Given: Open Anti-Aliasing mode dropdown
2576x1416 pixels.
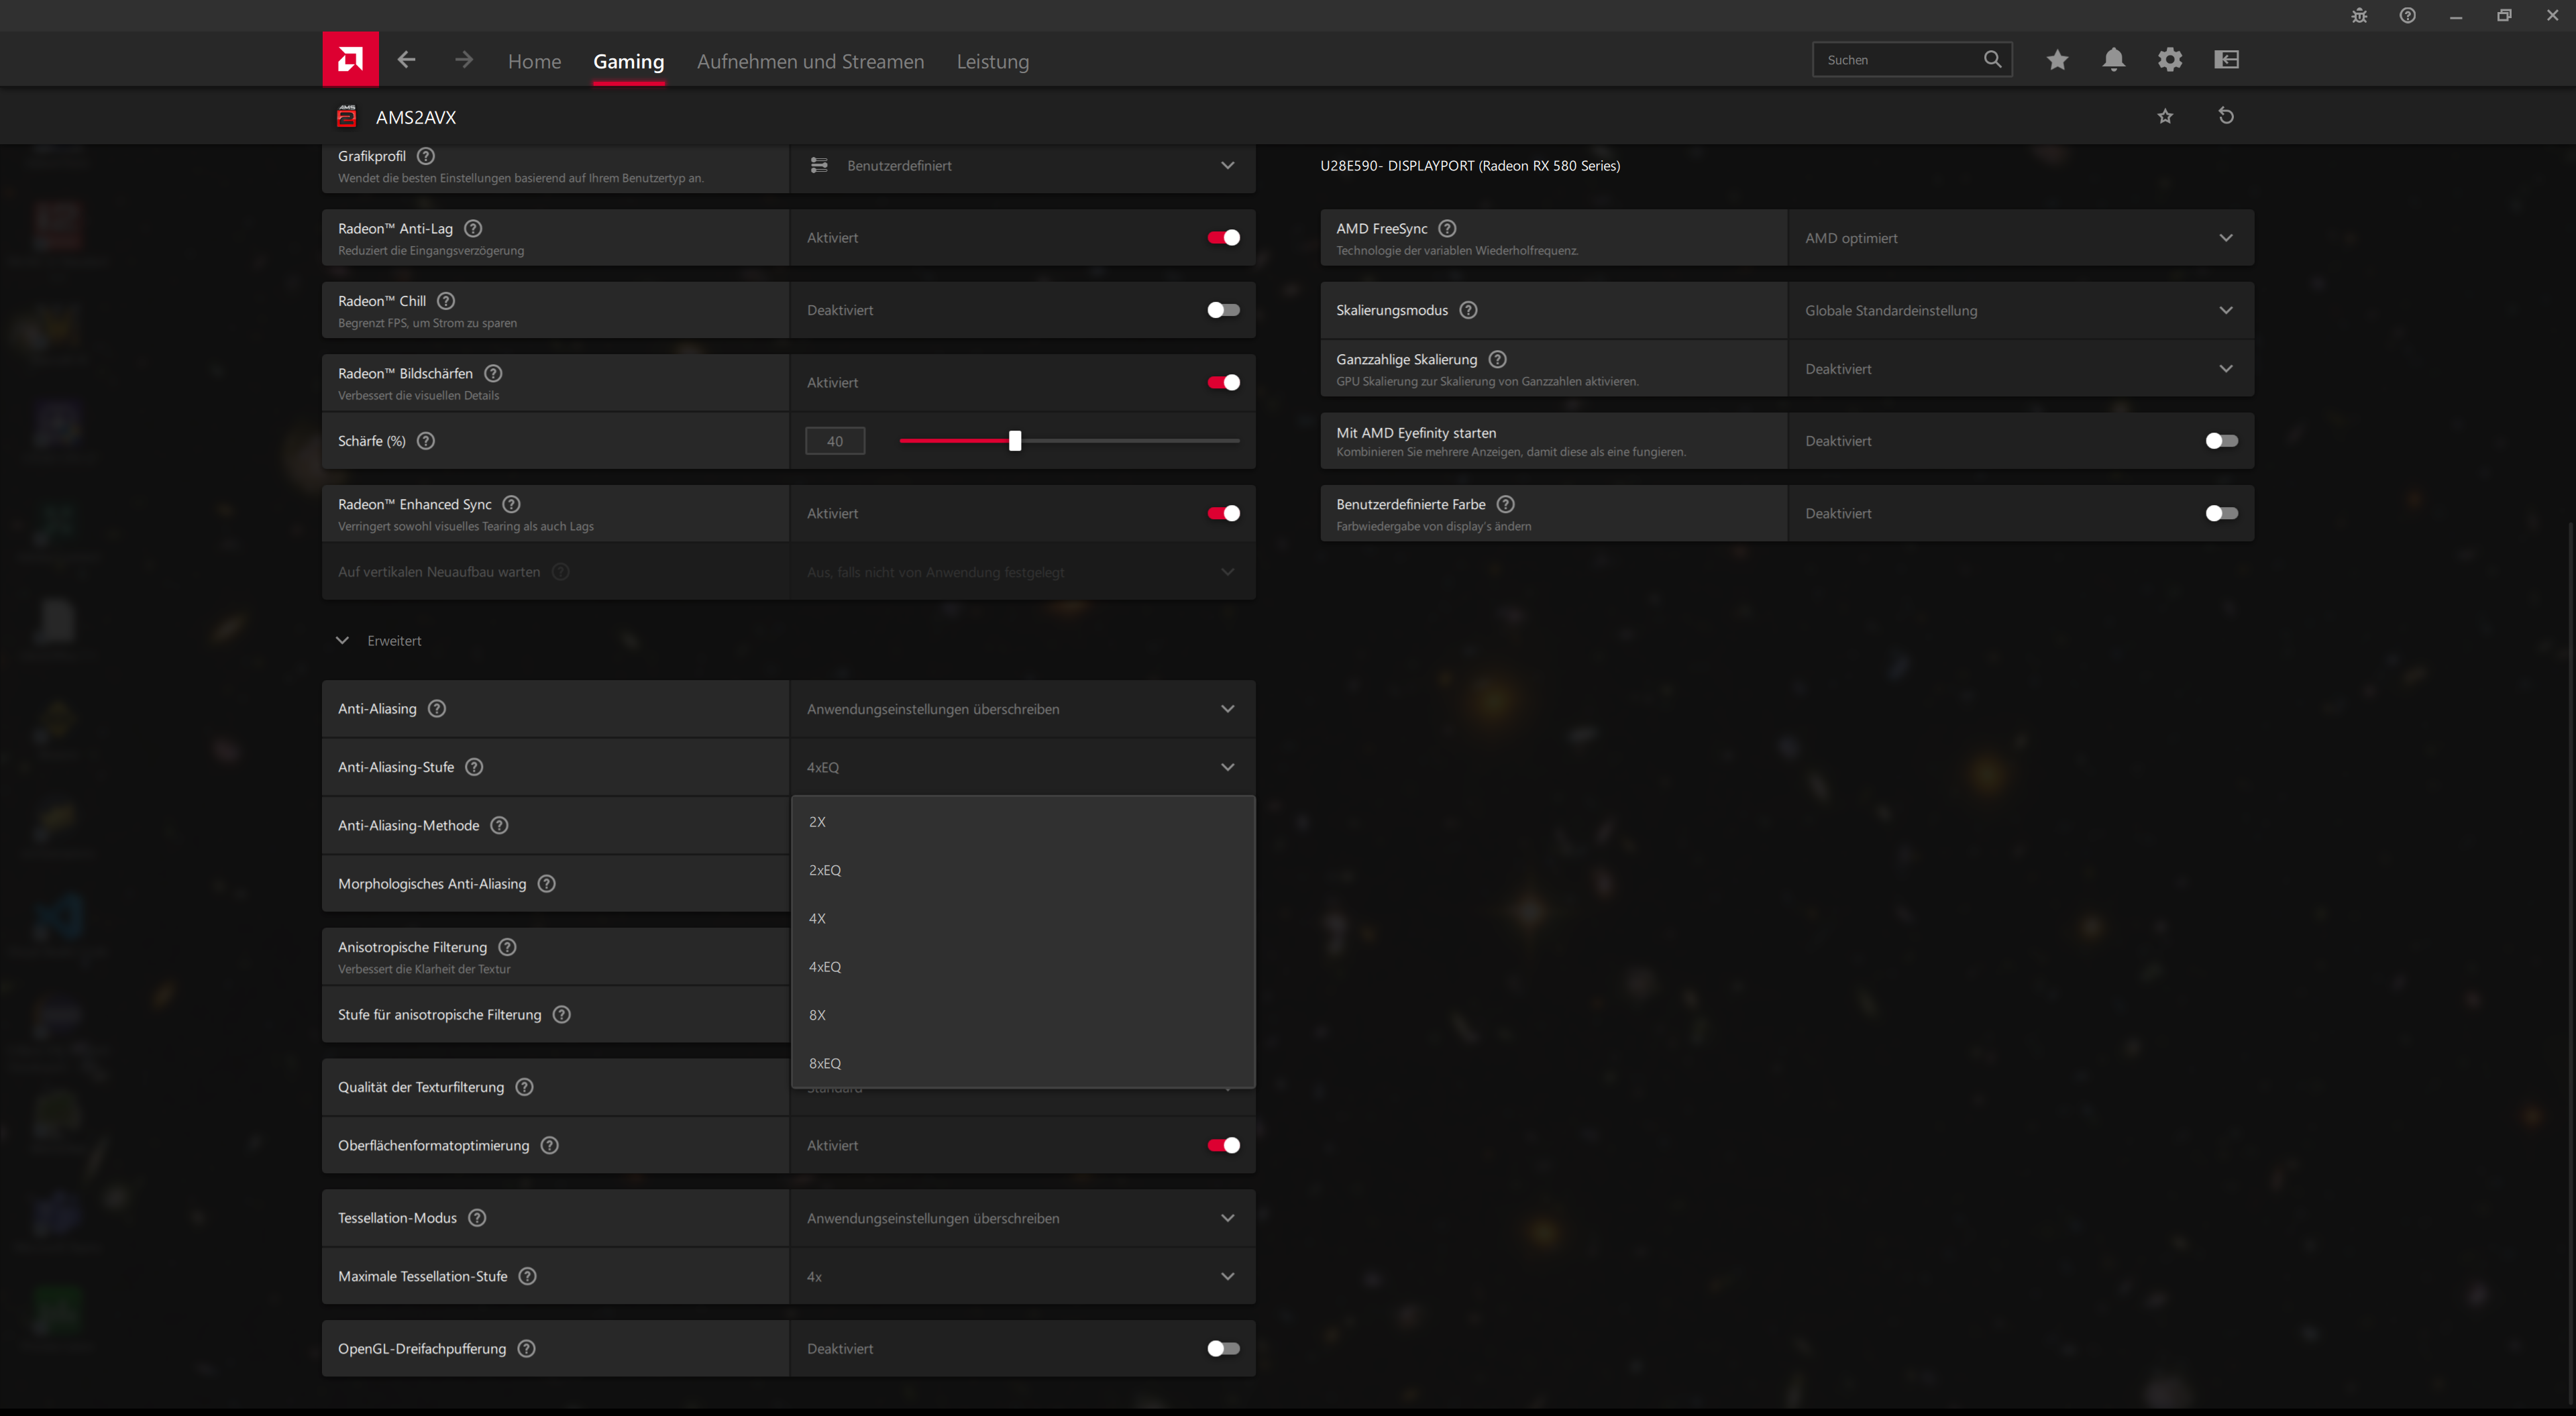Looking at the screenshot, I should (1022, 709).
